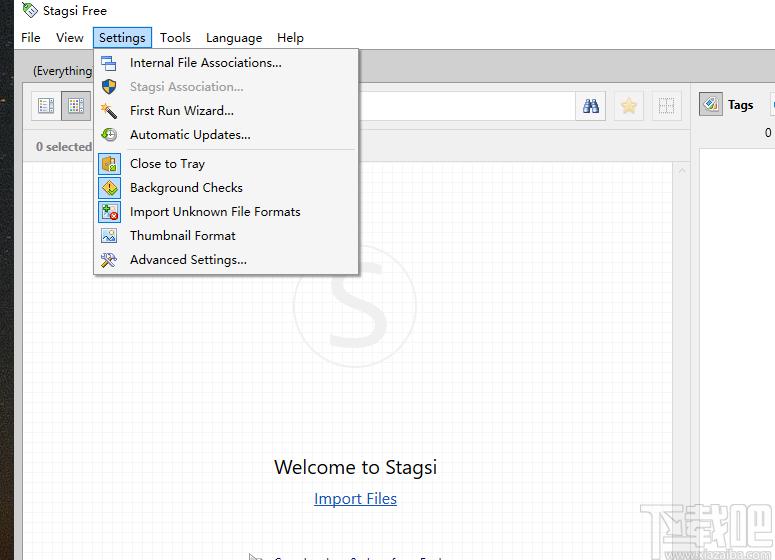This screenshot has width=775, height=560.
Task: Click the Stagsi Free title bar icon
Action: point(30,10)
